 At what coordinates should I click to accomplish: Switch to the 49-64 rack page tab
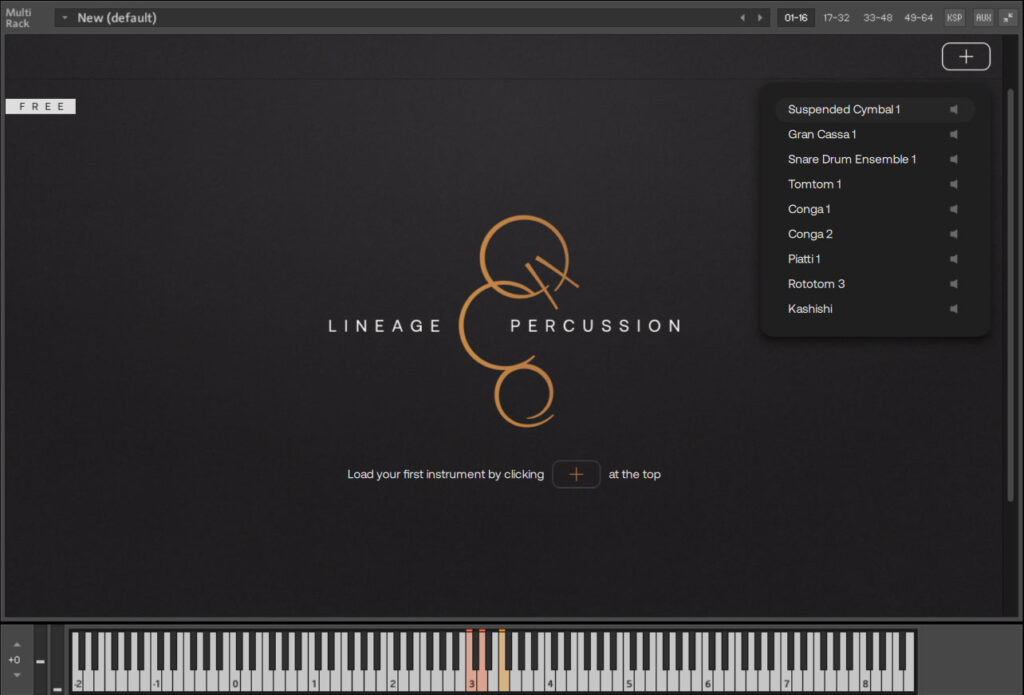click(918, 18)
